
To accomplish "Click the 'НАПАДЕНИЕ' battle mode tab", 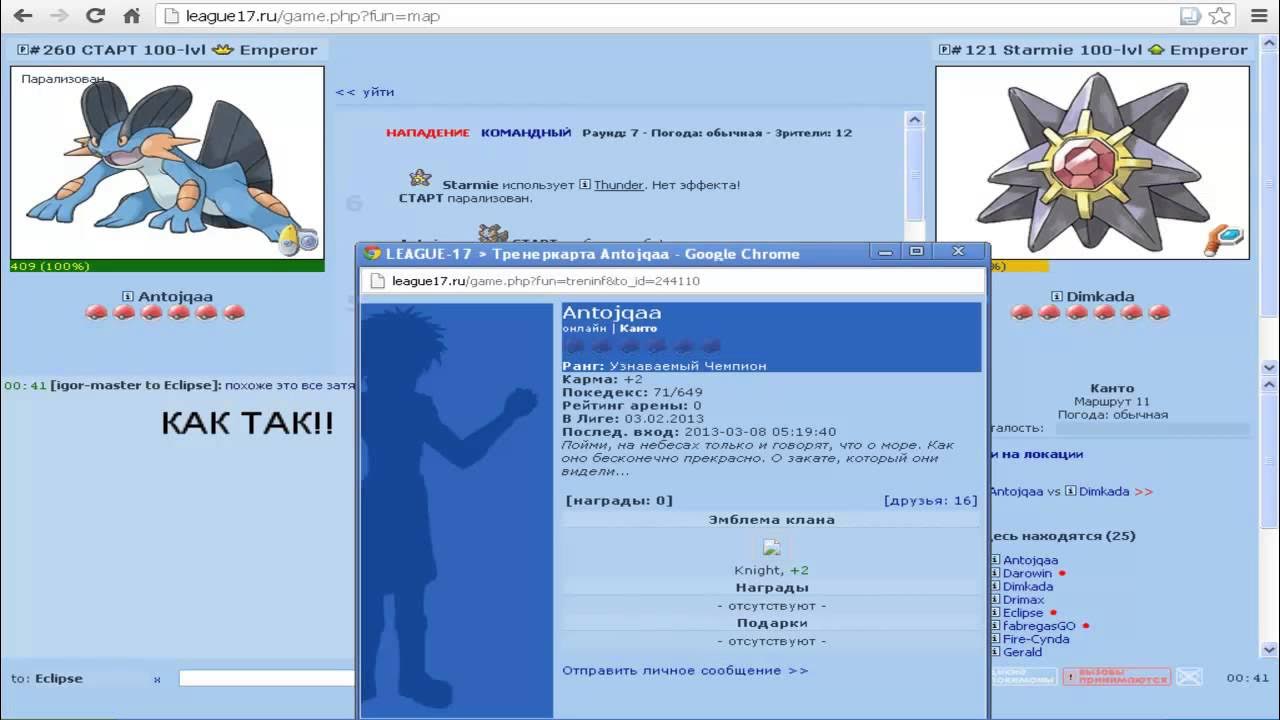I will [x=428, y=132].
